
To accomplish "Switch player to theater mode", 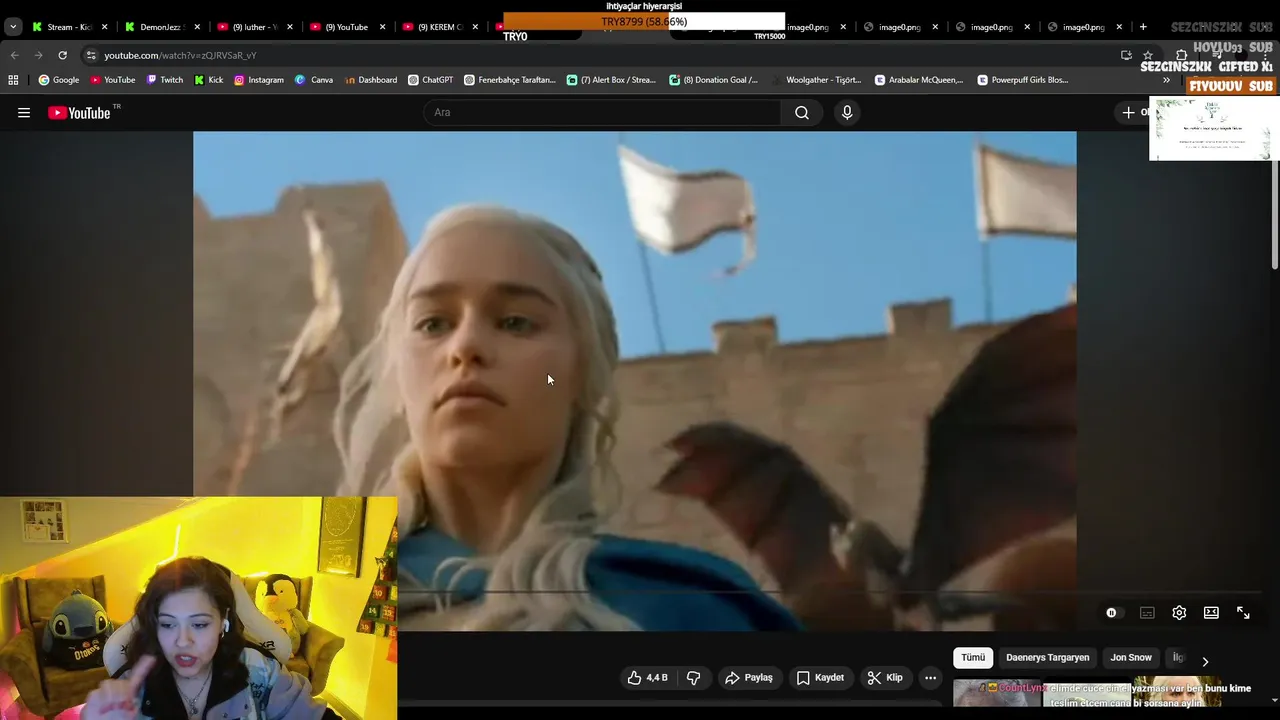I will pos(1211,613).
